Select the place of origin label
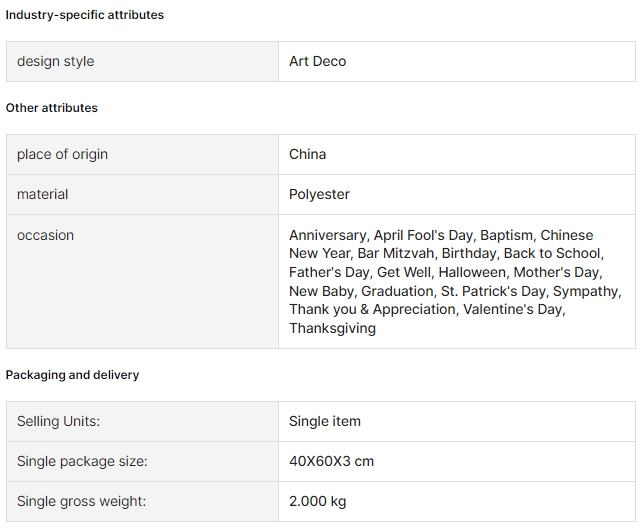The image size is (642, 529). 62,154
